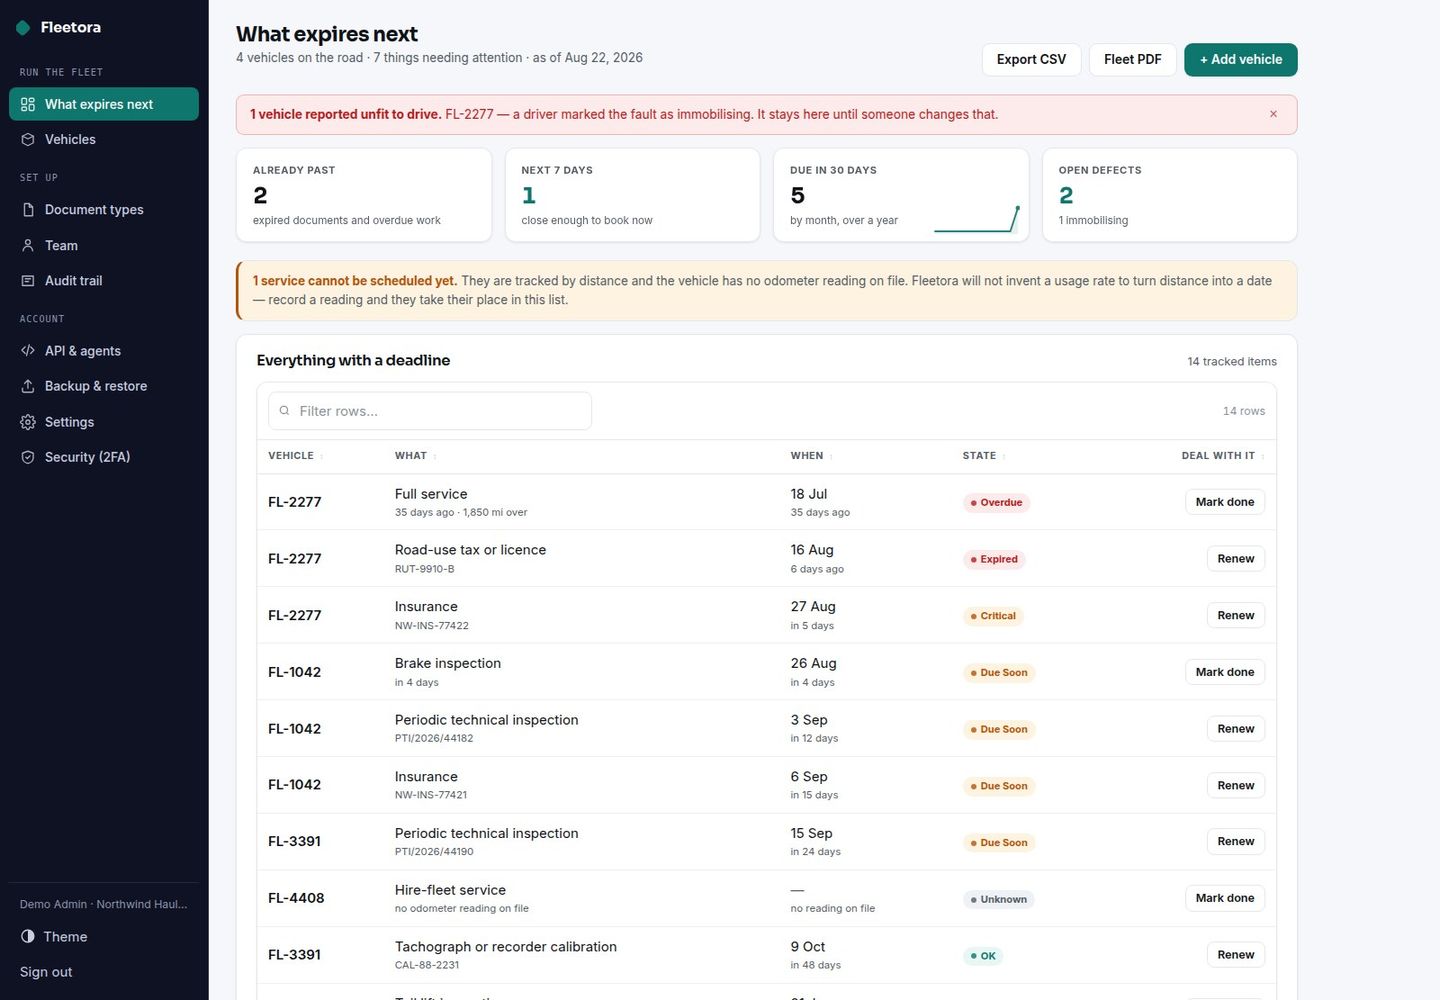
Task: Click the OK state badge
Action: 983,956
